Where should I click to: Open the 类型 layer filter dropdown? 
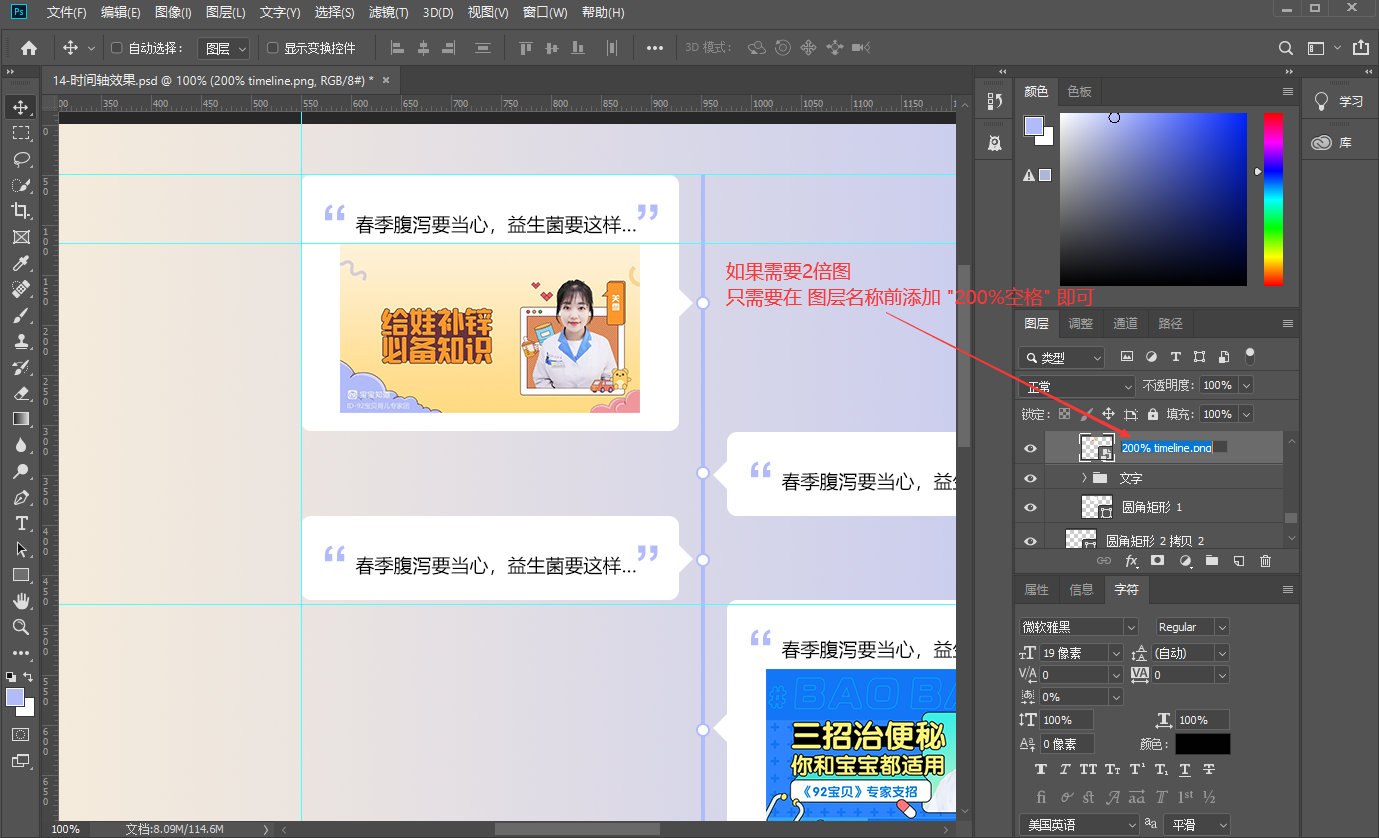(x=1062, y=357)
